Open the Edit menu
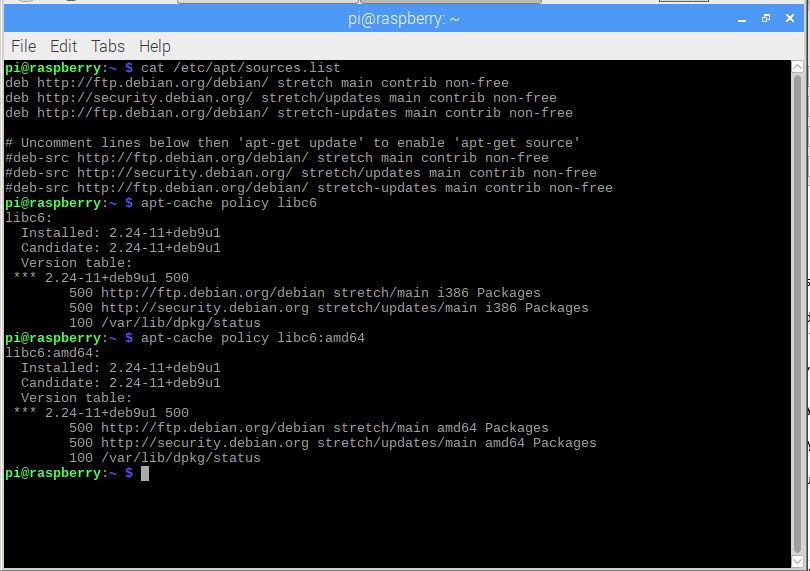Viewport: 810px width, 571px height. 64,47
